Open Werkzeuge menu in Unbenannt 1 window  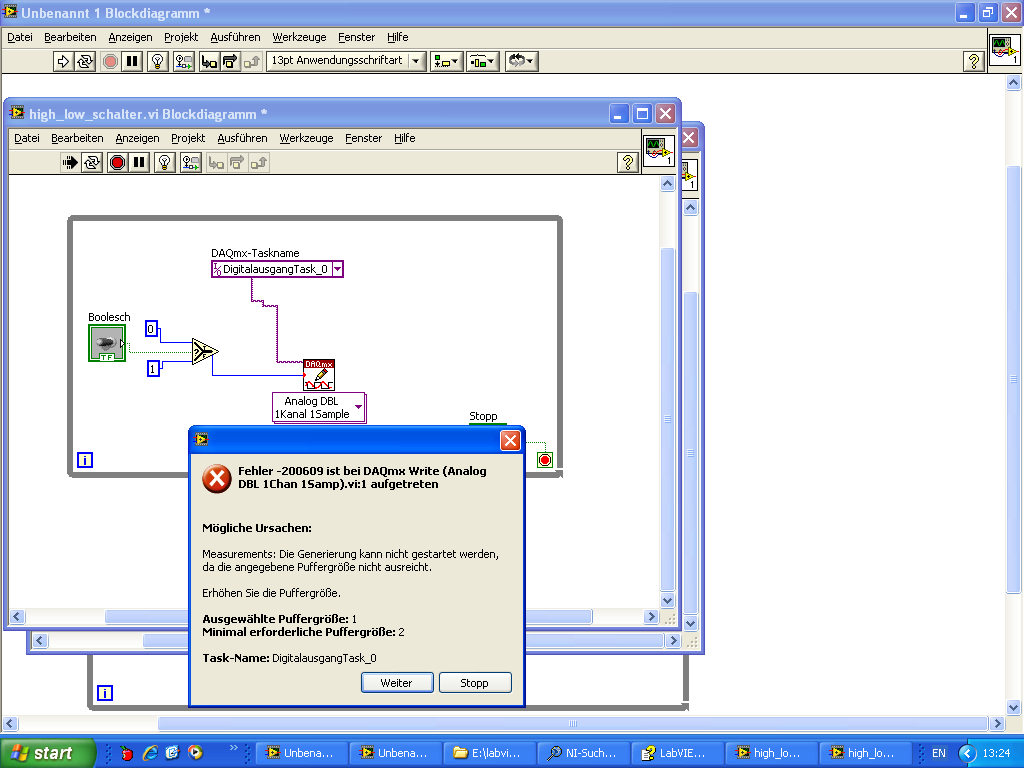click(x=299, y=37)
